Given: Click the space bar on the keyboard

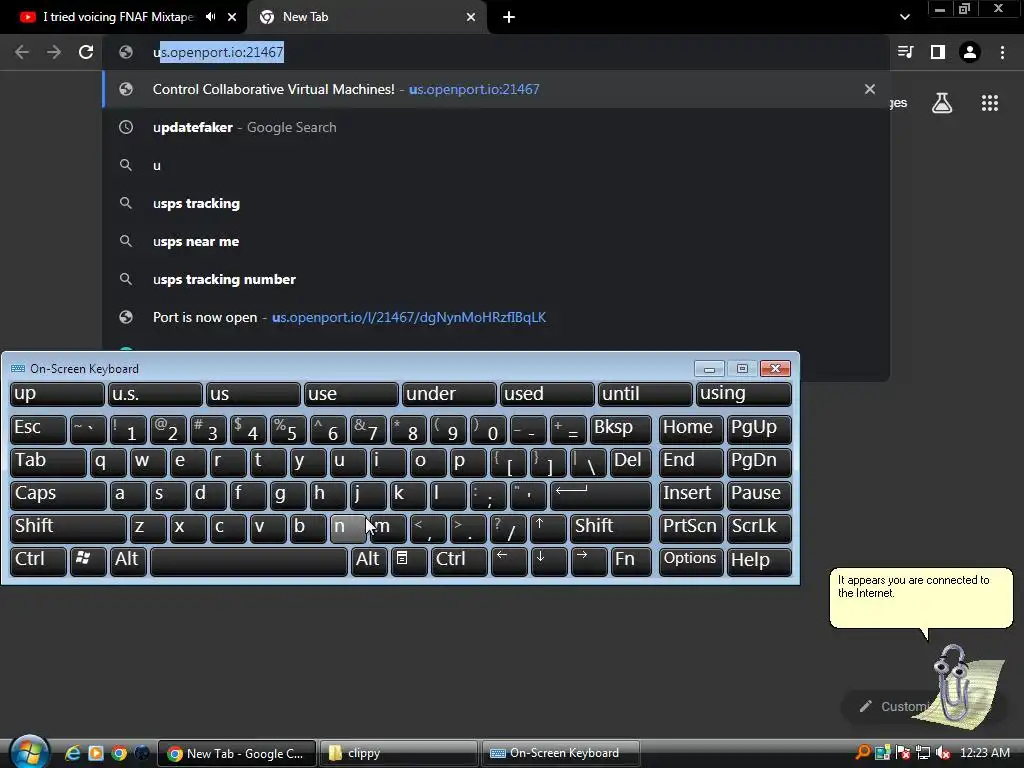Looking at the screenshot, I should [x=249, y=561].
